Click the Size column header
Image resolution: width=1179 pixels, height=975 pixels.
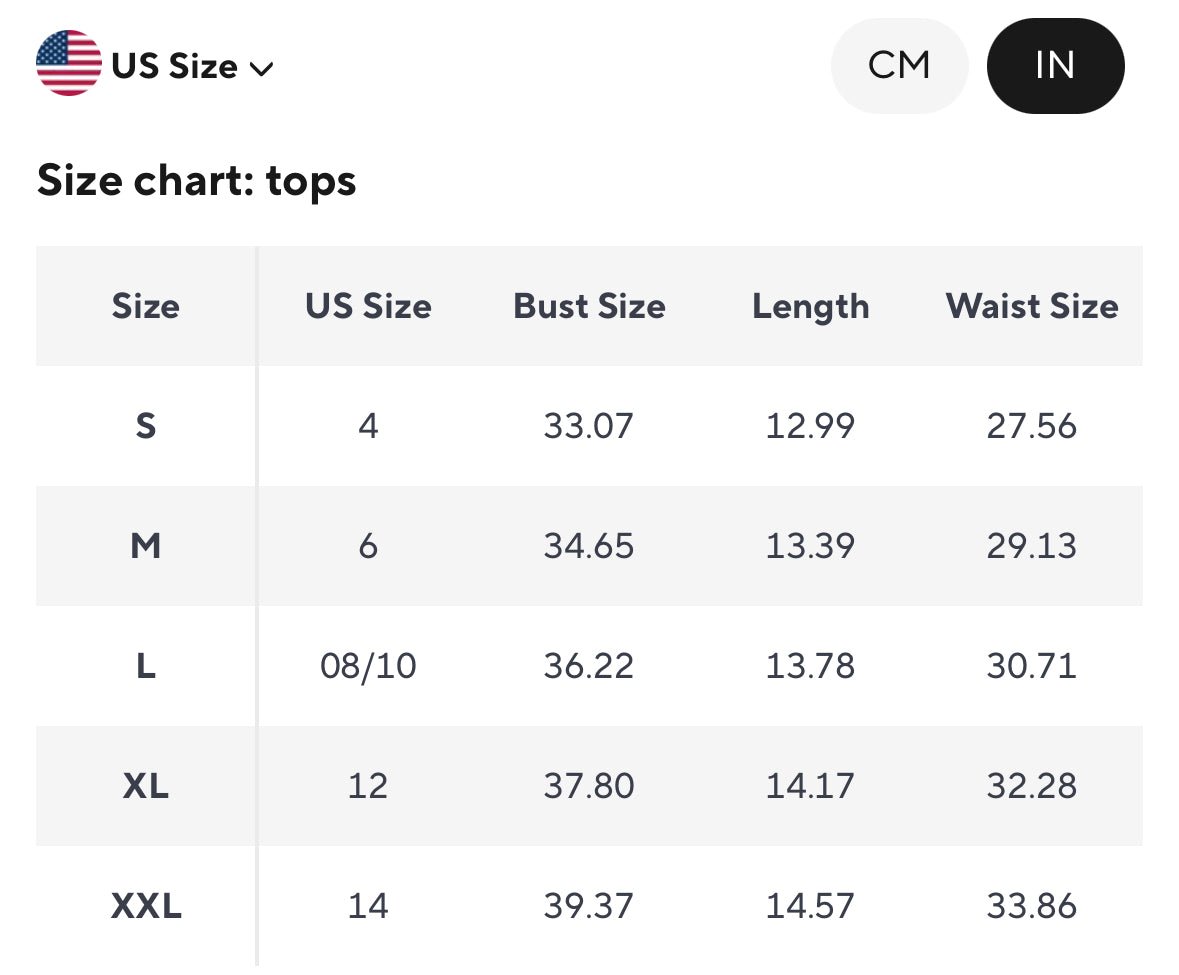pyautogui.click(x=145, y=306)
